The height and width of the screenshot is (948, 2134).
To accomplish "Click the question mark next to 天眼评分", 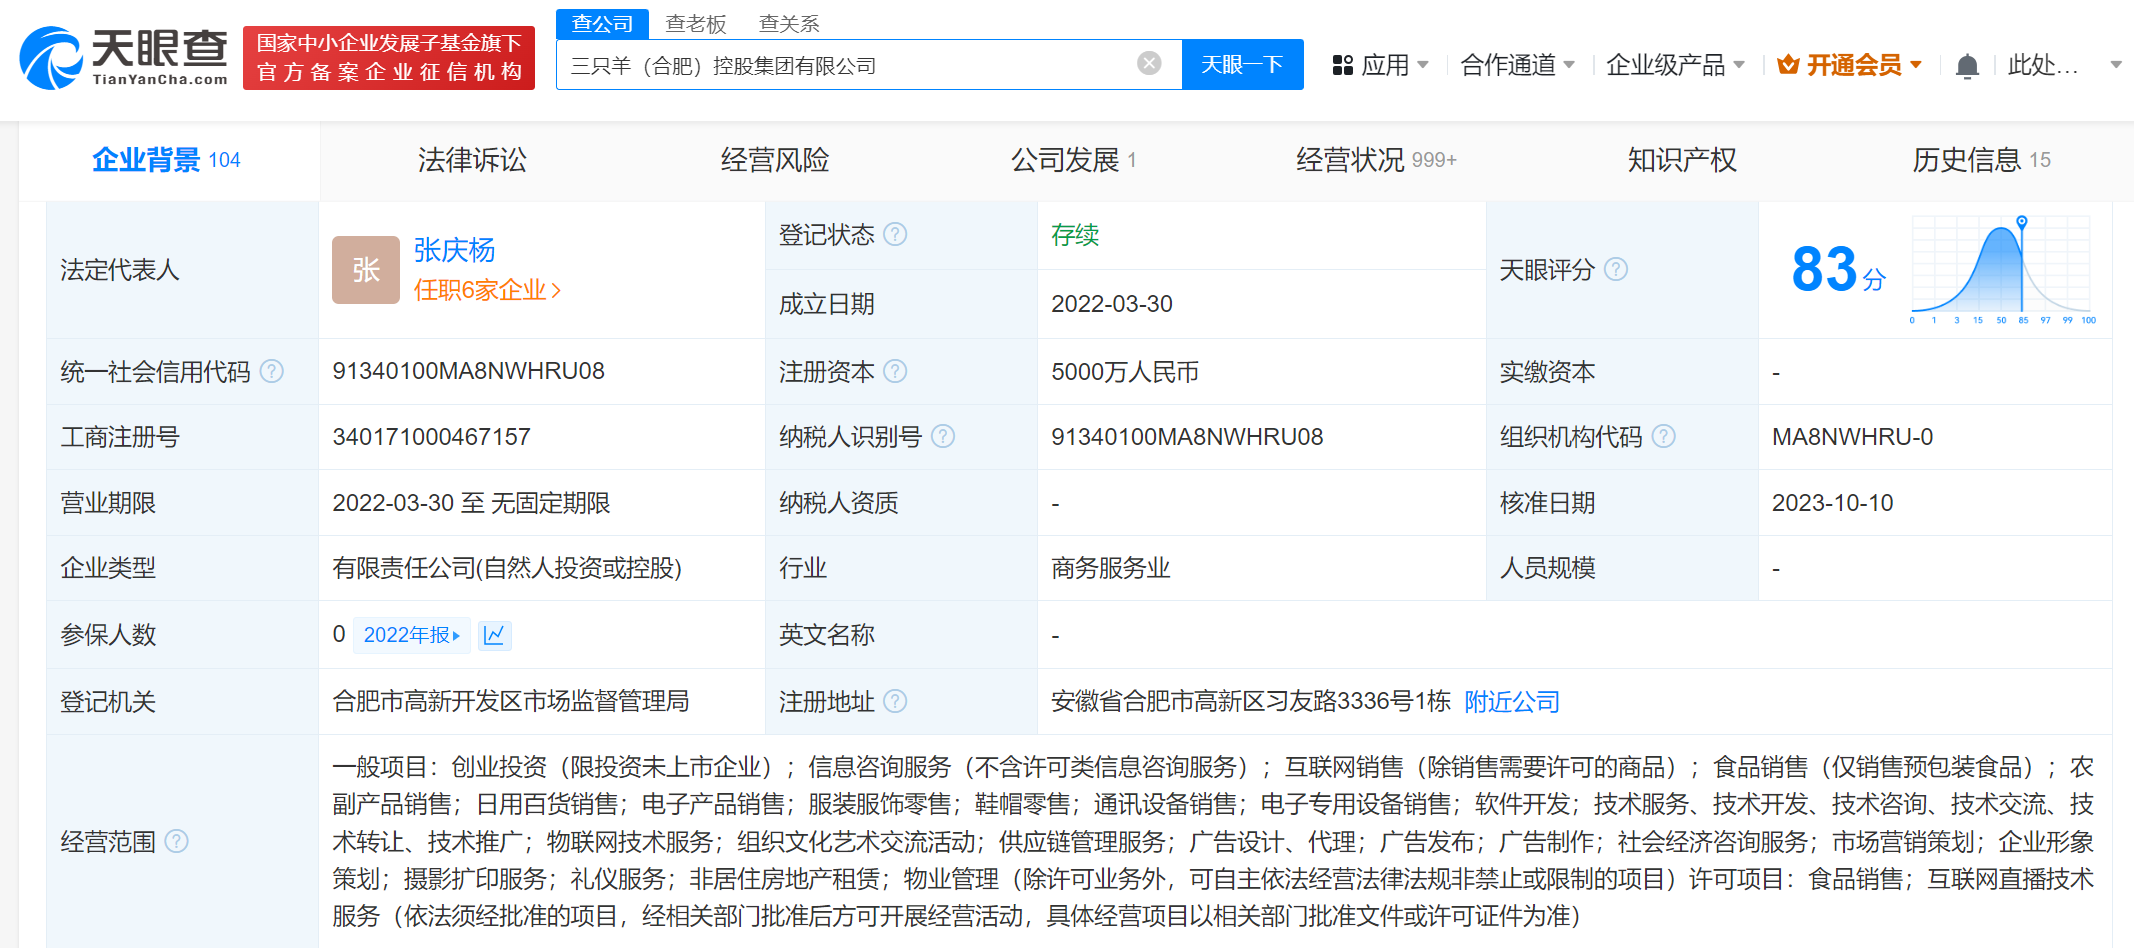I will point(1616,268).
